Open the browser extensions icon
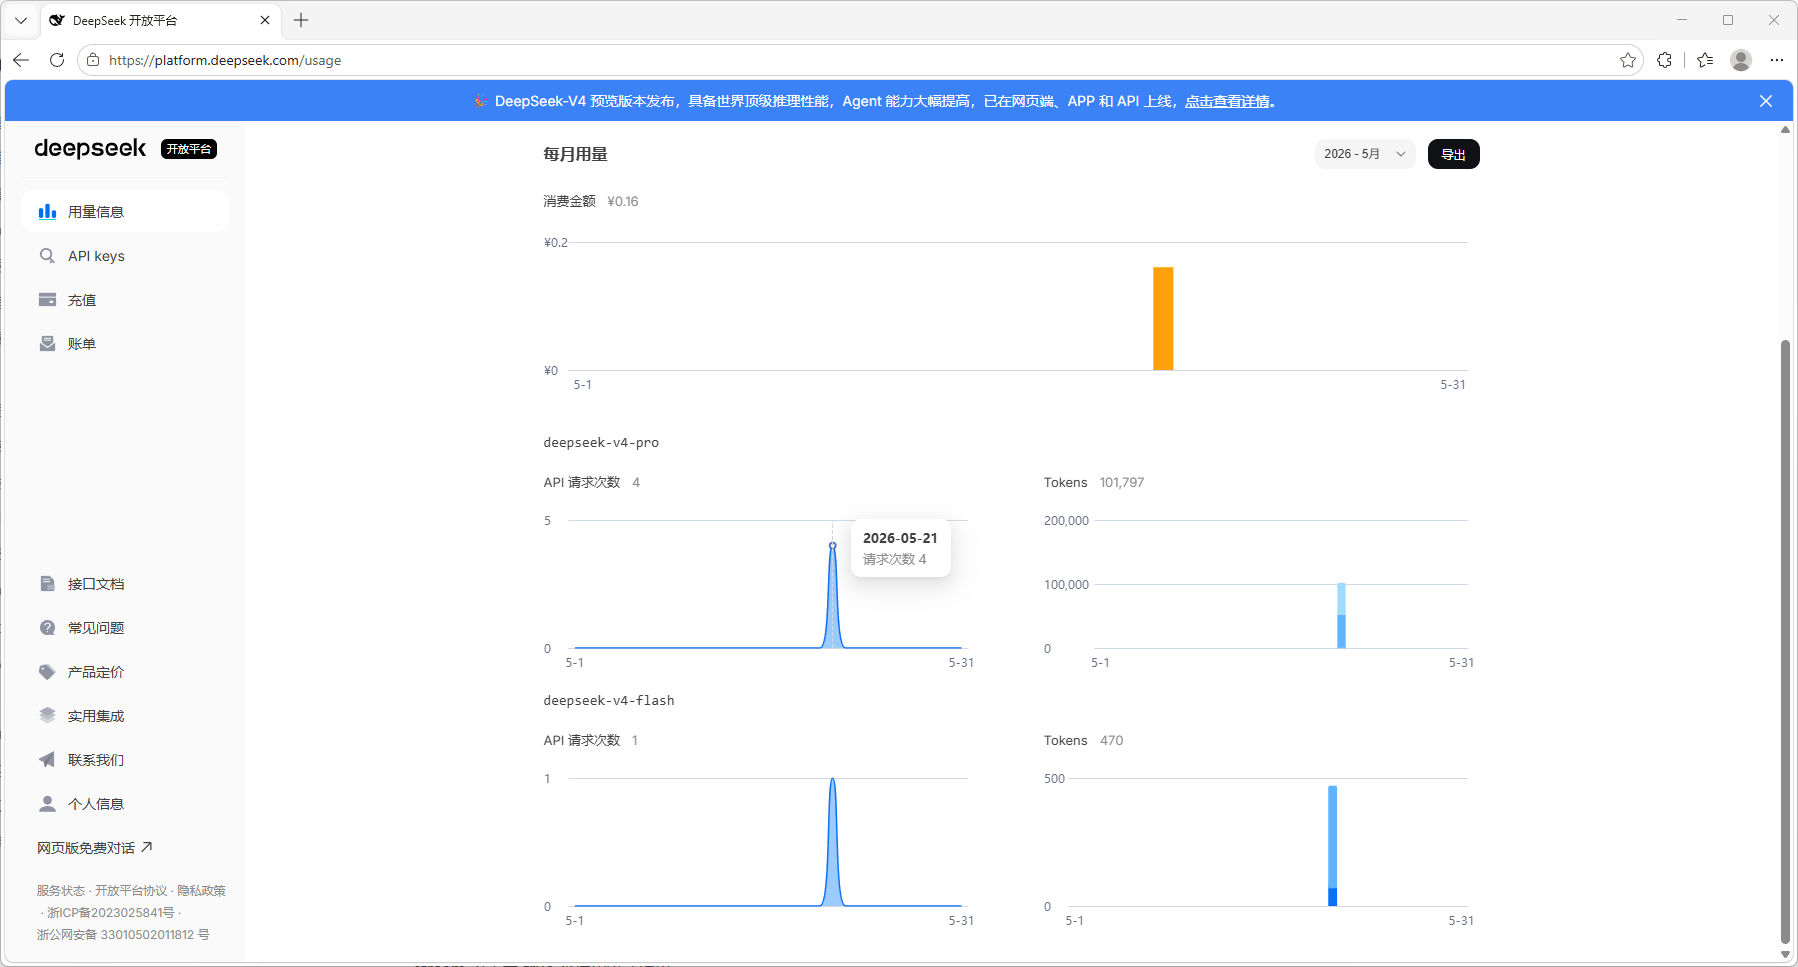Screen dimensions: 1798x967 1664,60
